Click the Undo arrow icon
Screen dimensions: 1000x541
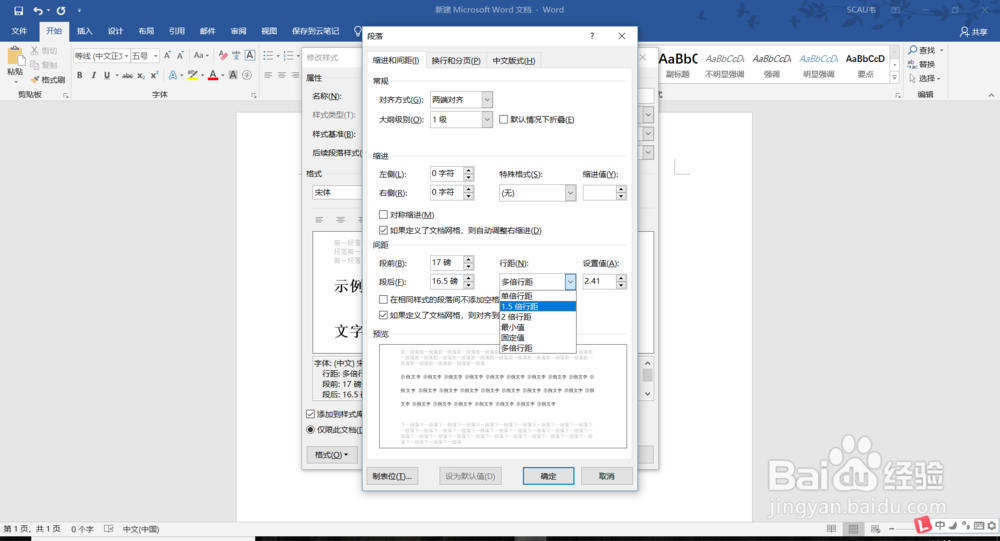coord(38,11)
